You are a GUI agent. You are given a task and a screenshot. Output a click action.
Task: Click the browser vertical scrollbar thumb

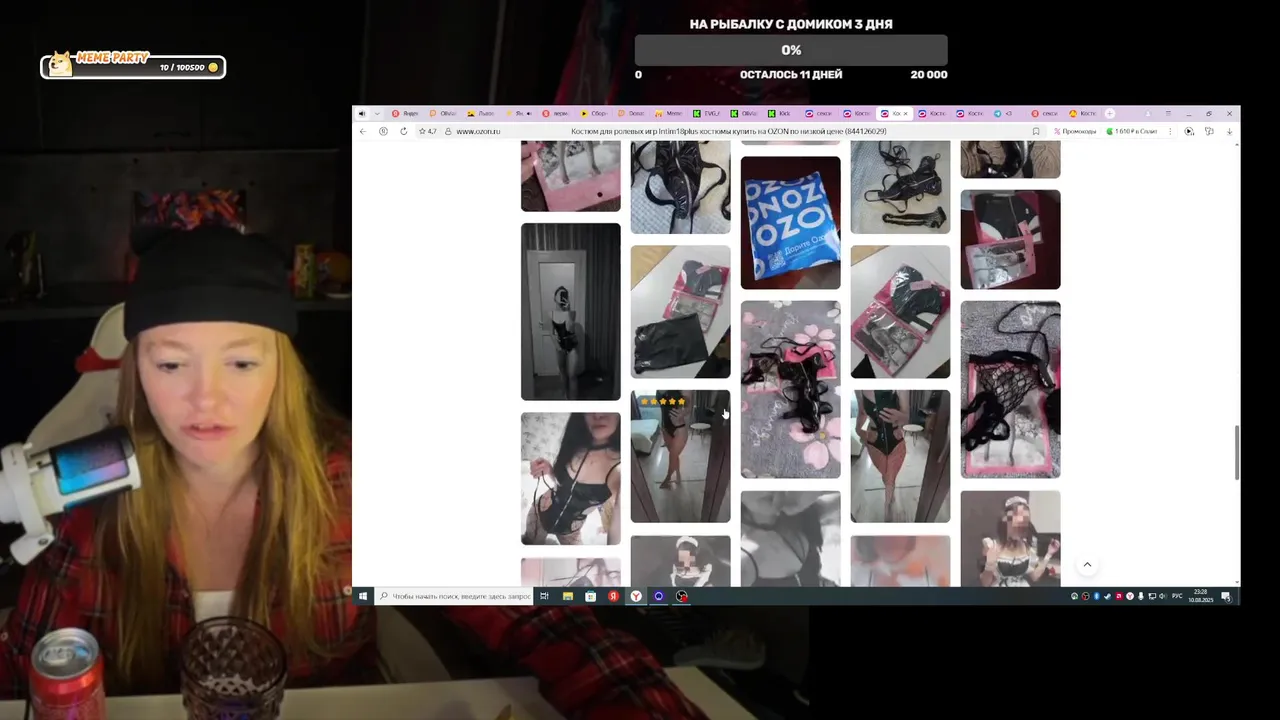click(1237, 452)
